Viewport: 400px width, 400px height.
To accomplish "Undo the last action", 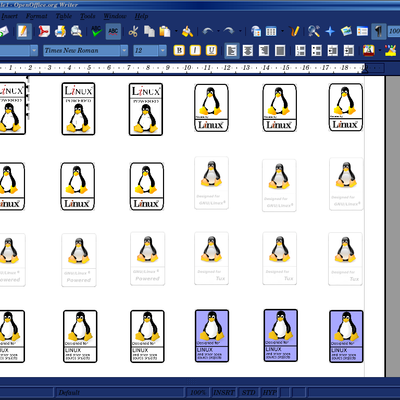I will pos(208,32).
